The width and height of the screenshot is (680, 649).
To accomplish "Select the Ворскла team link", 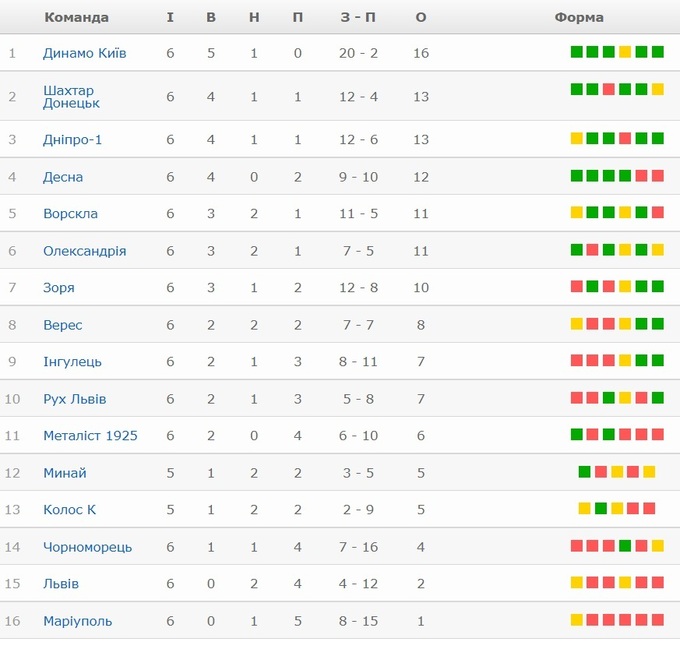I will coord(70,213).
